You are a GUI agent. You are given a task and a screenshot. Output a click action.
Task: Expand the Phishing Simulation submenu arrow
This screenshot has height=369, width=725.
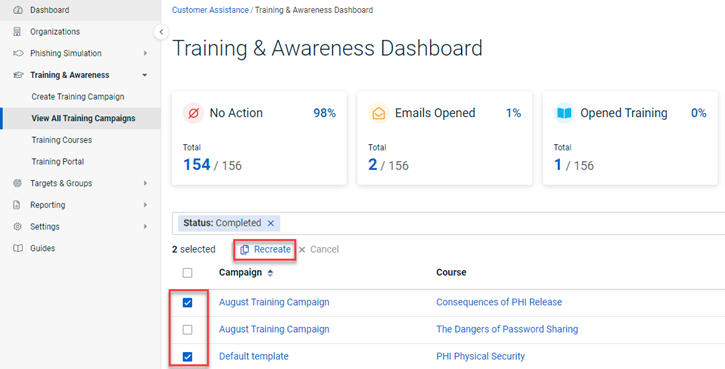click(145, 54)
